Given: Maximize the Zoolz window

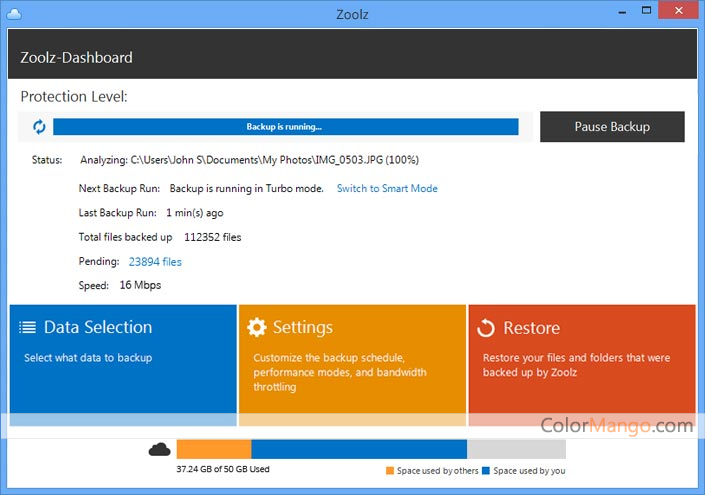Looking at the screenshot, I should point(647,10).
